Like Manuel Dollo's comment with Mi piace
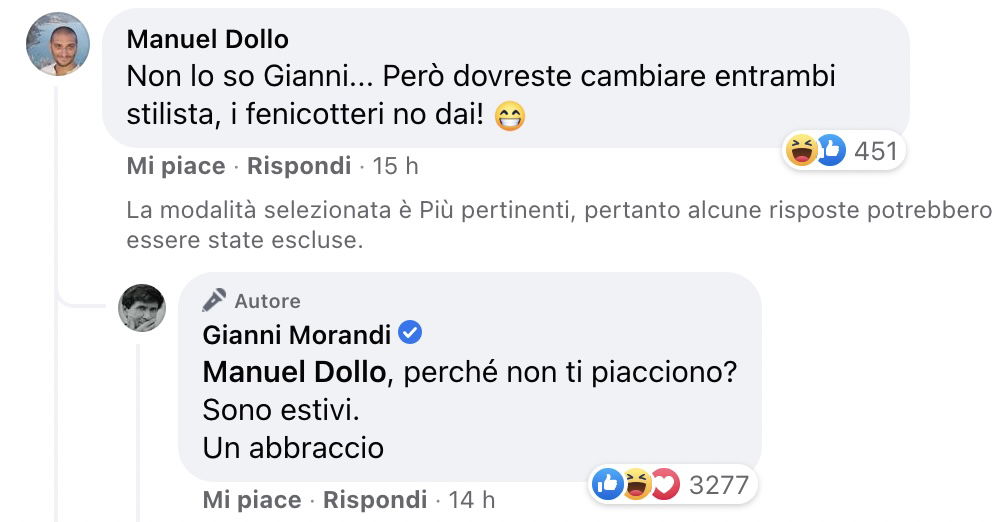This screenshot has height=522, width=994. click(x=176, y=166)
